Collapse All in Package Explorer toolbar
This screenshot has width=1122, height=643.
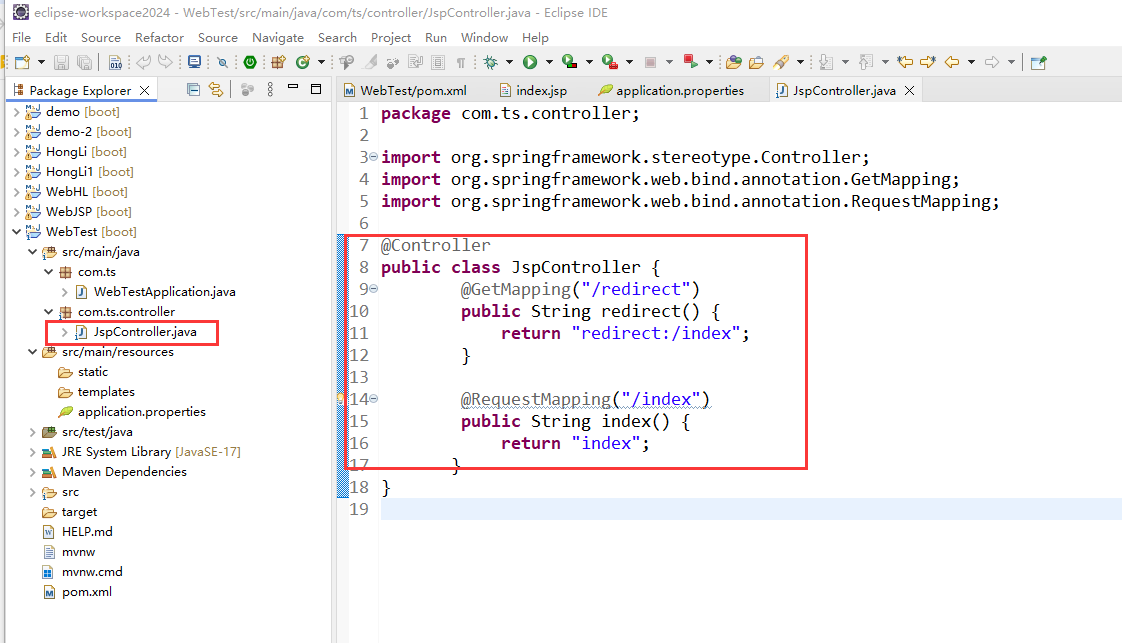tap(193, 89)
